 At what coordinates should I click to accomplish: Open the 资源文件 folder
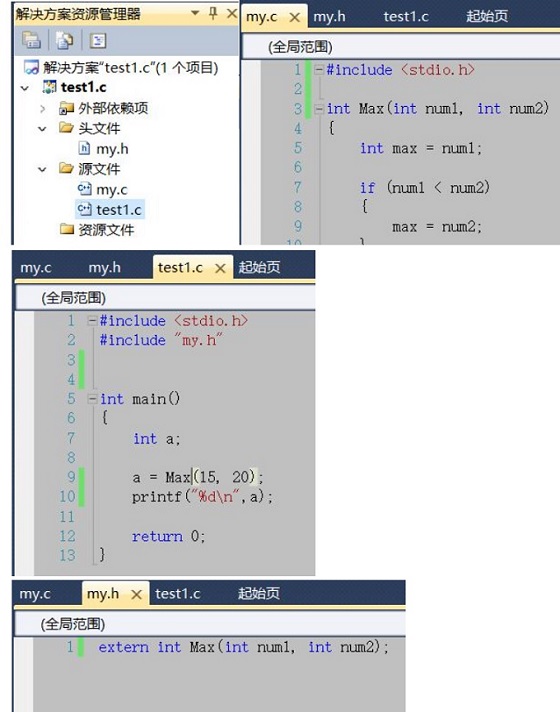tap(97, 230)
